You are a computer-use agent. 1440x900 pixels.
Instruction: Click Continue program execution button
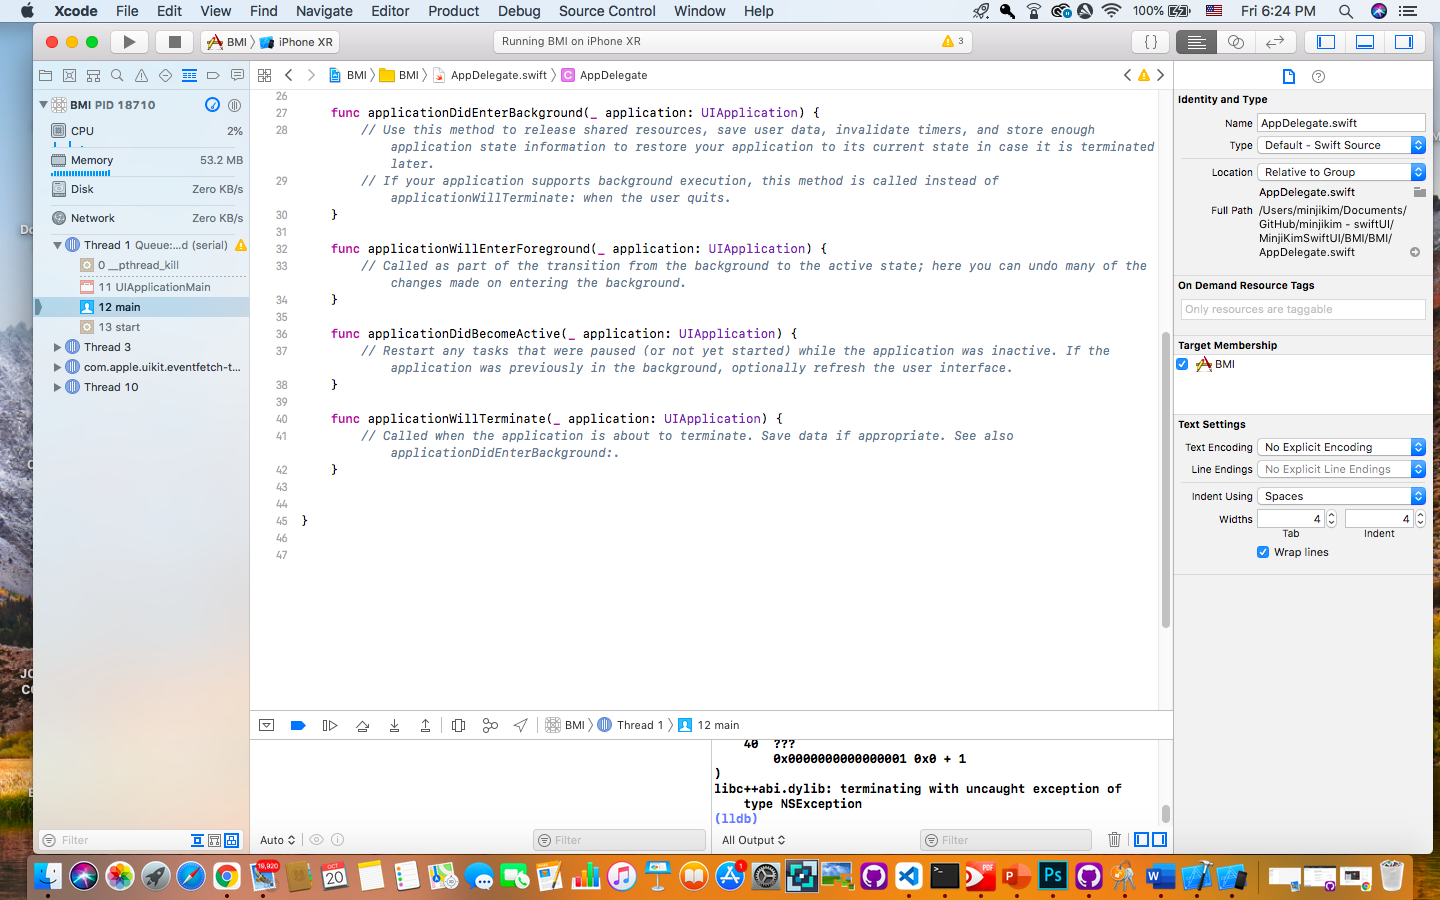pos(330,725)
